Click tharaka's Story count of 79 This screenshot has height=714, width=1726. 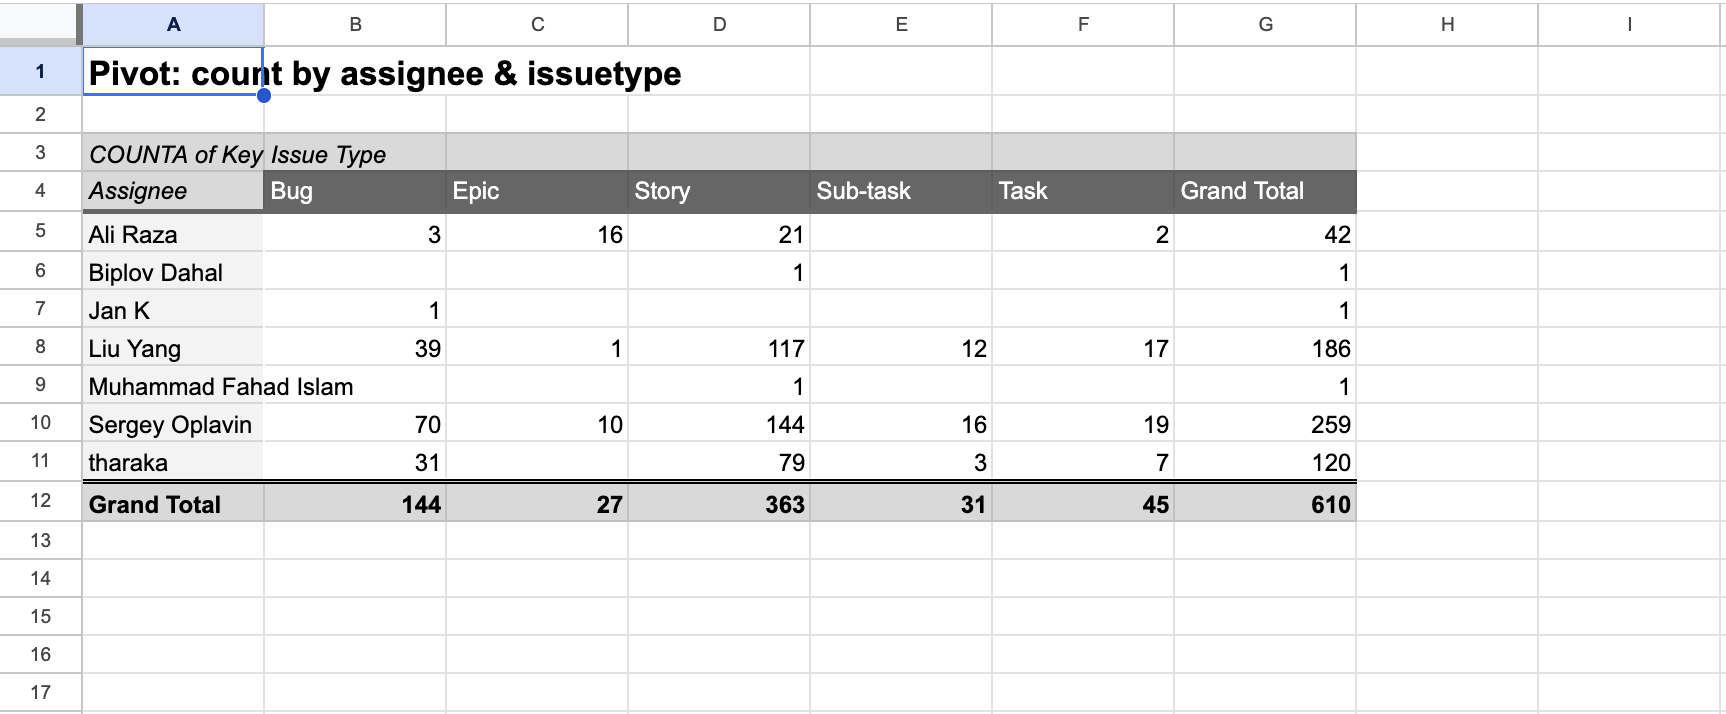click(718, 462)
